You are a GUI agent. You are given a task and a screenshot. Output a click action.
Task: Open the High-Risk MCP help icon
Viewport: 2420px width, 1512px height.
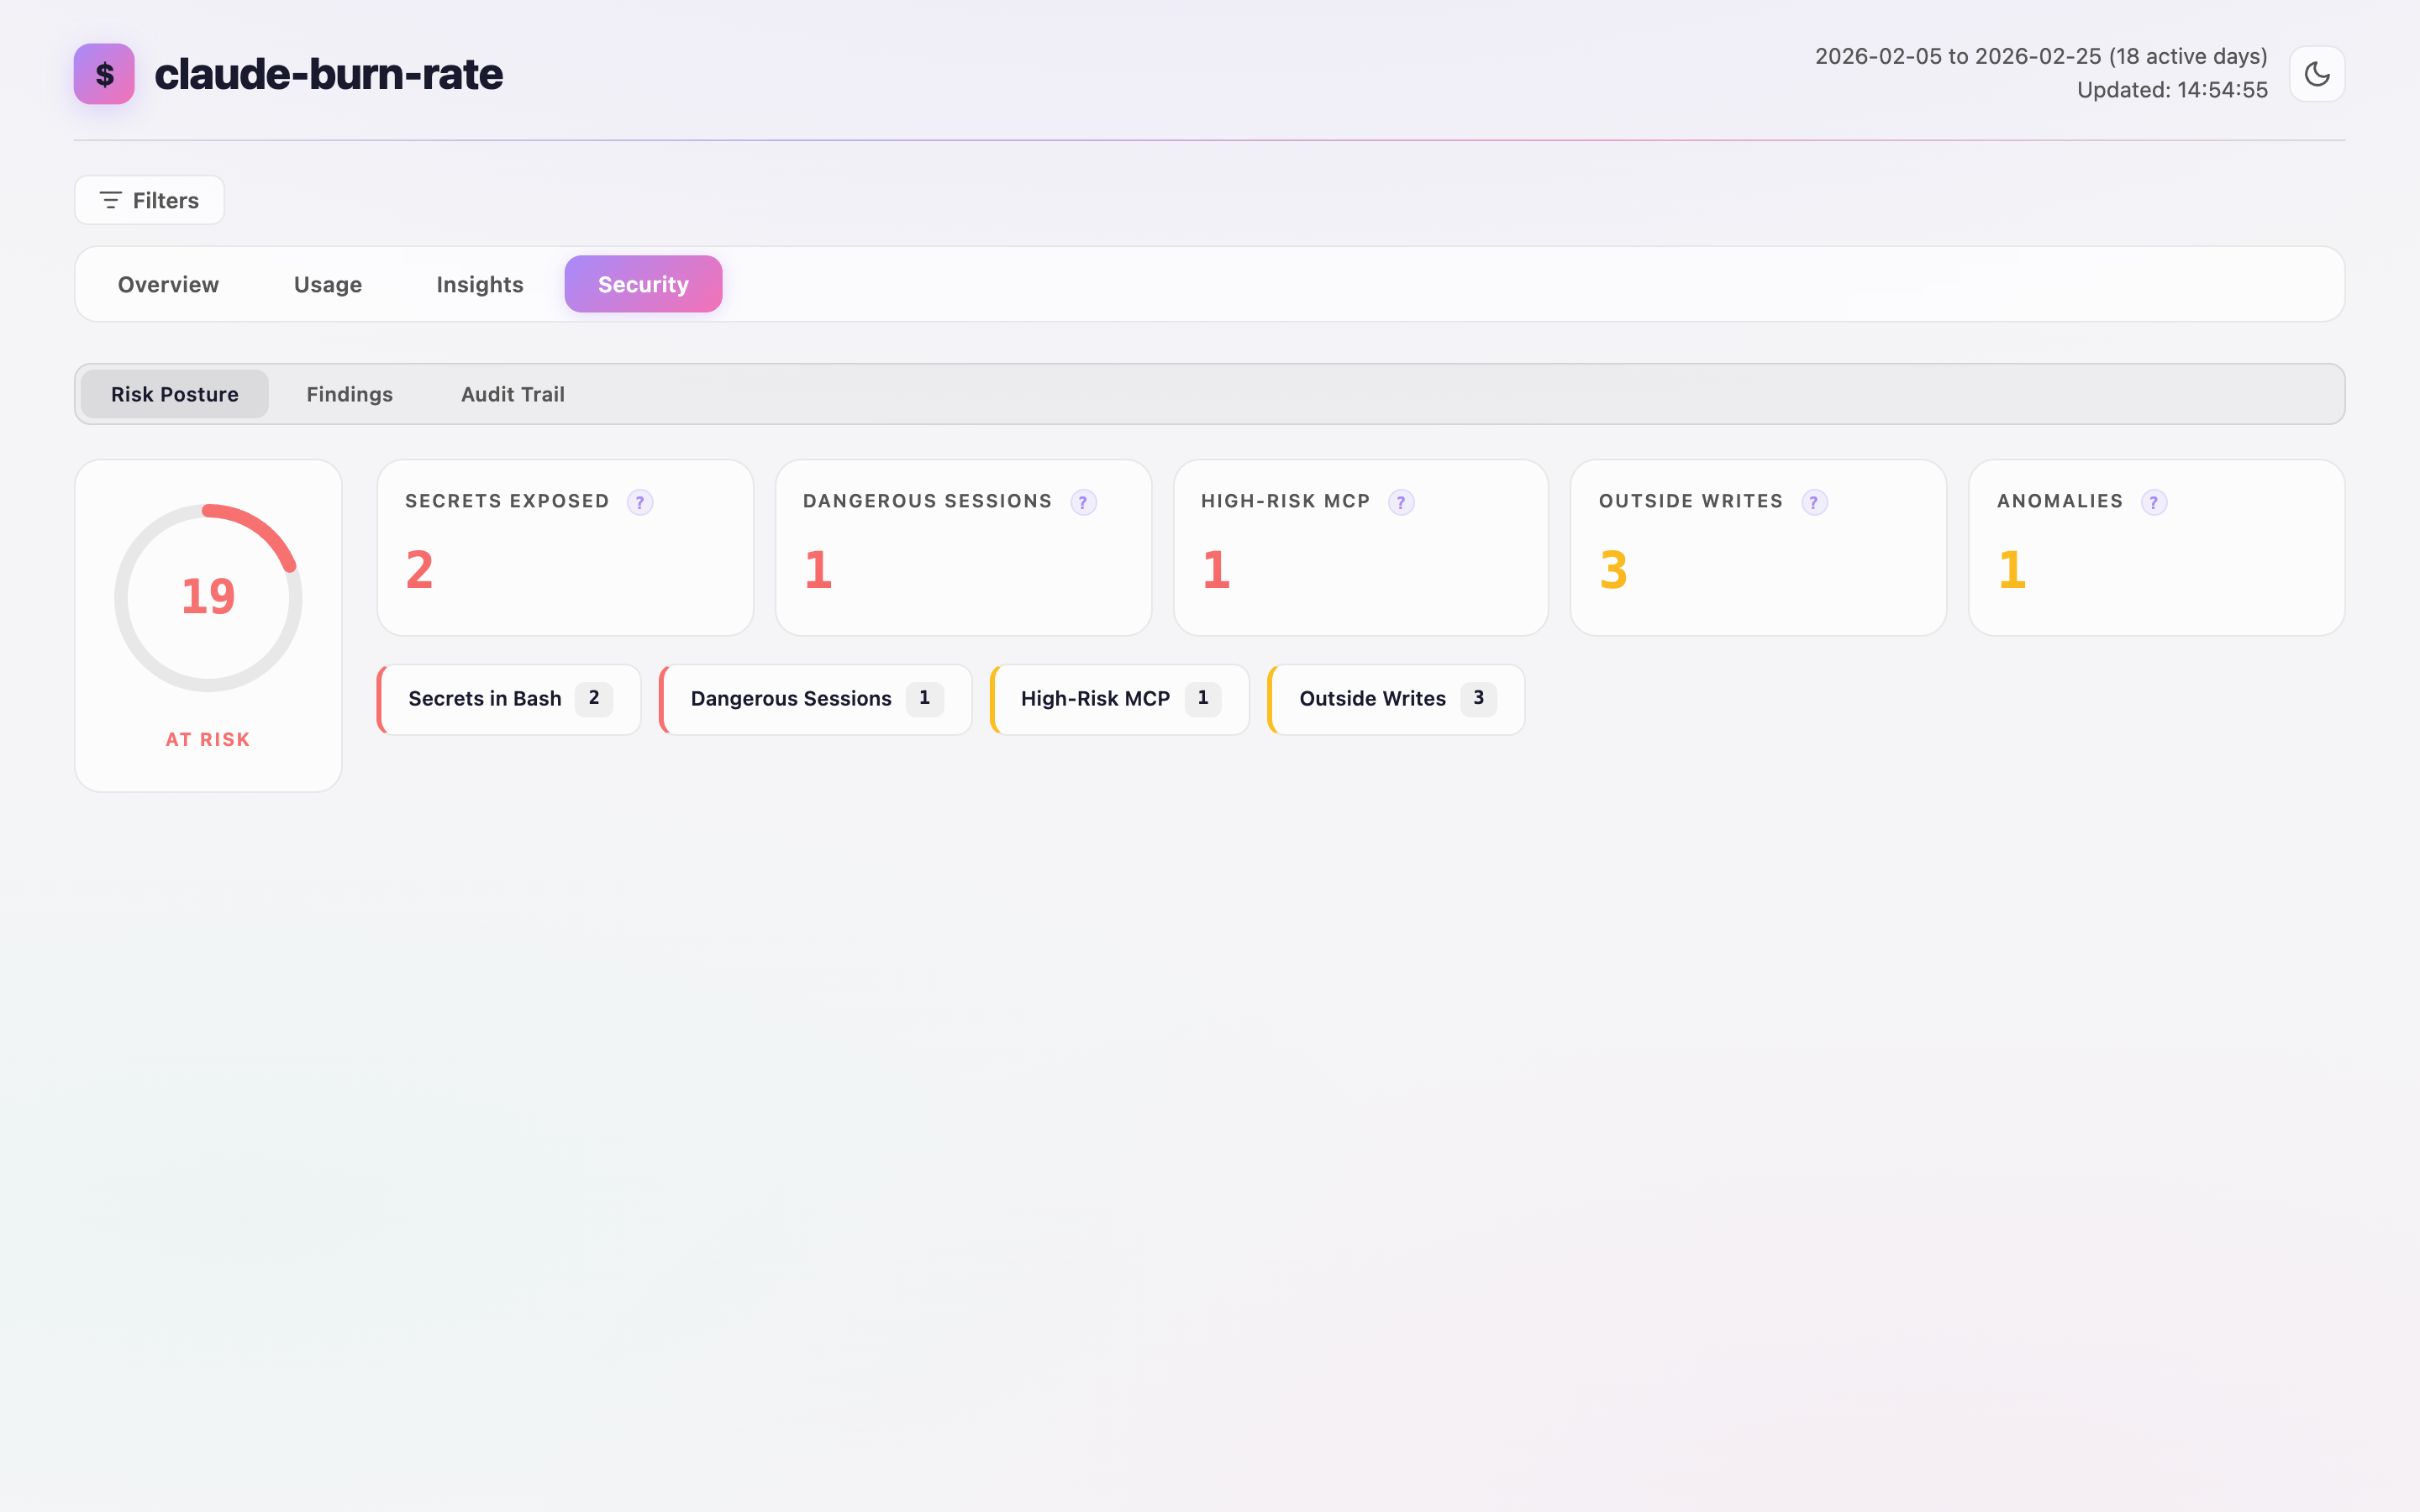pos(1403,503)
